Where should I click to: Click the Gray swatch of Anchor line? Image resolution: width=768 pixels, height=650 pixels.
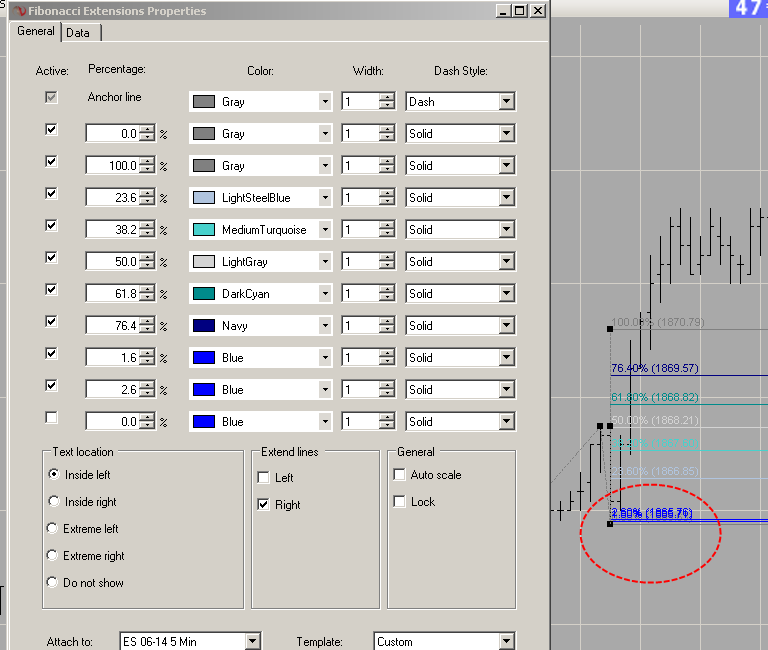204,102
